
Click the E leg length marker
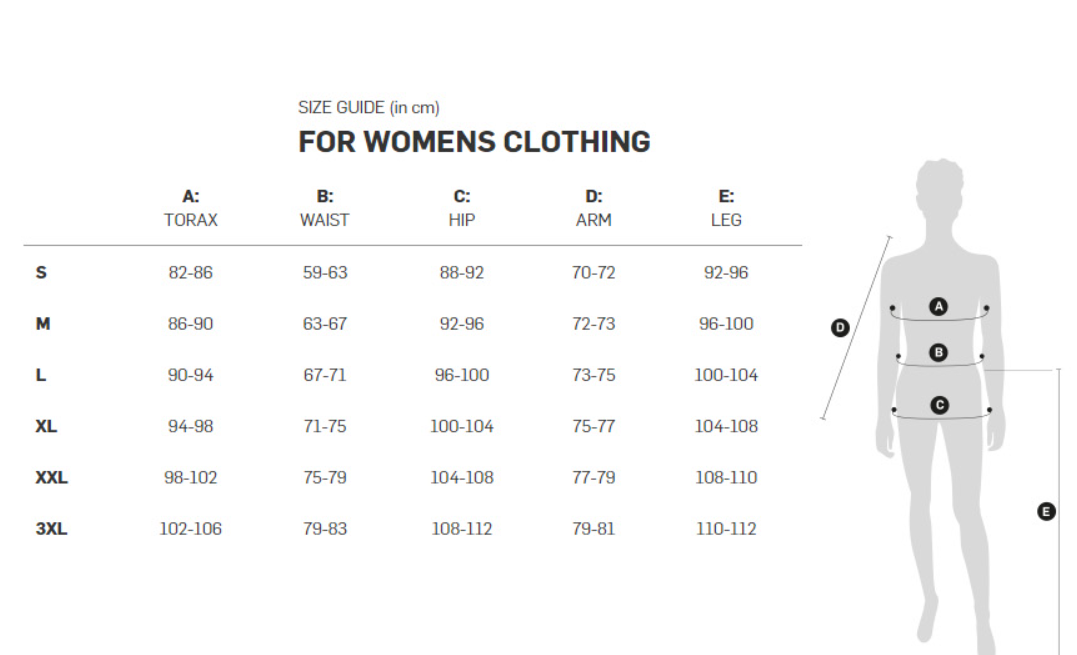click(x=1046, y=512)
